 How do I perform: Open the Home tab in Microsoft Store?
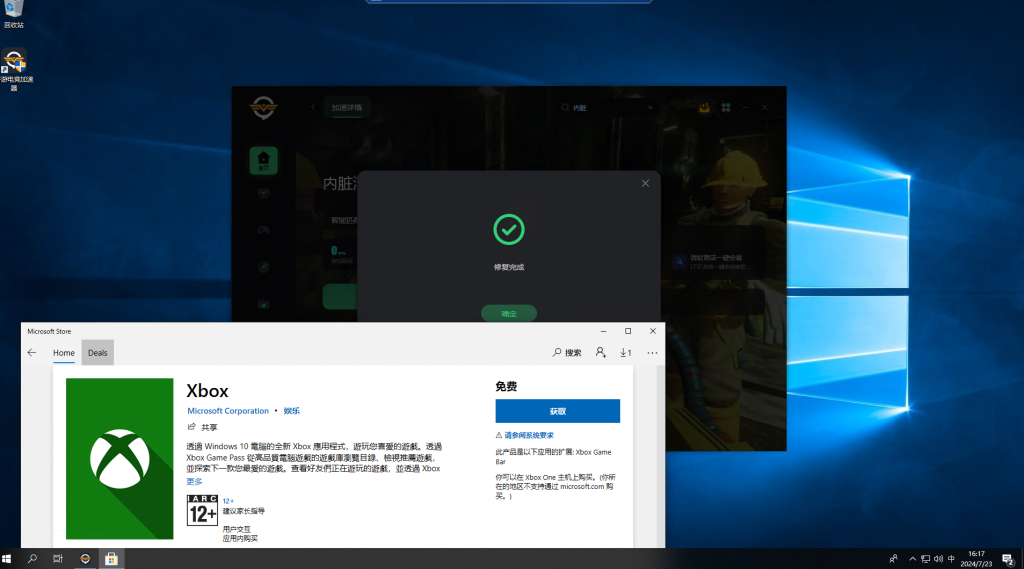[64, 353]
